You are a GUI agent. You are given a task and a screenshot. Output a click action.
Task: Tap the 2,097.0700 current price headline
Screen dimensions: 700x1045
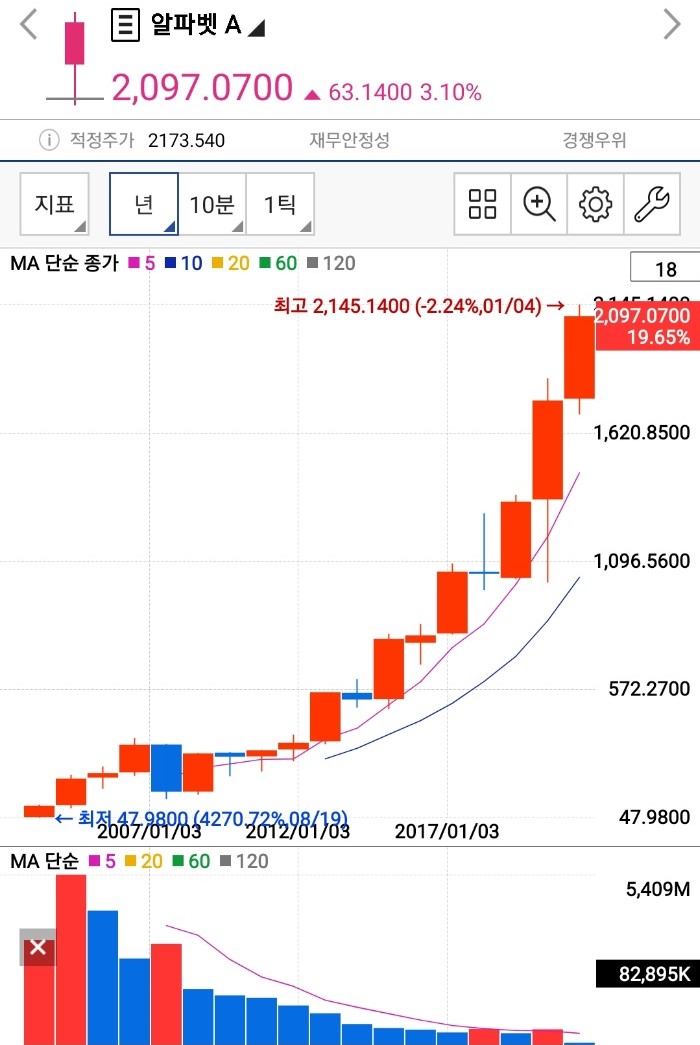click(x=202, y=88)
